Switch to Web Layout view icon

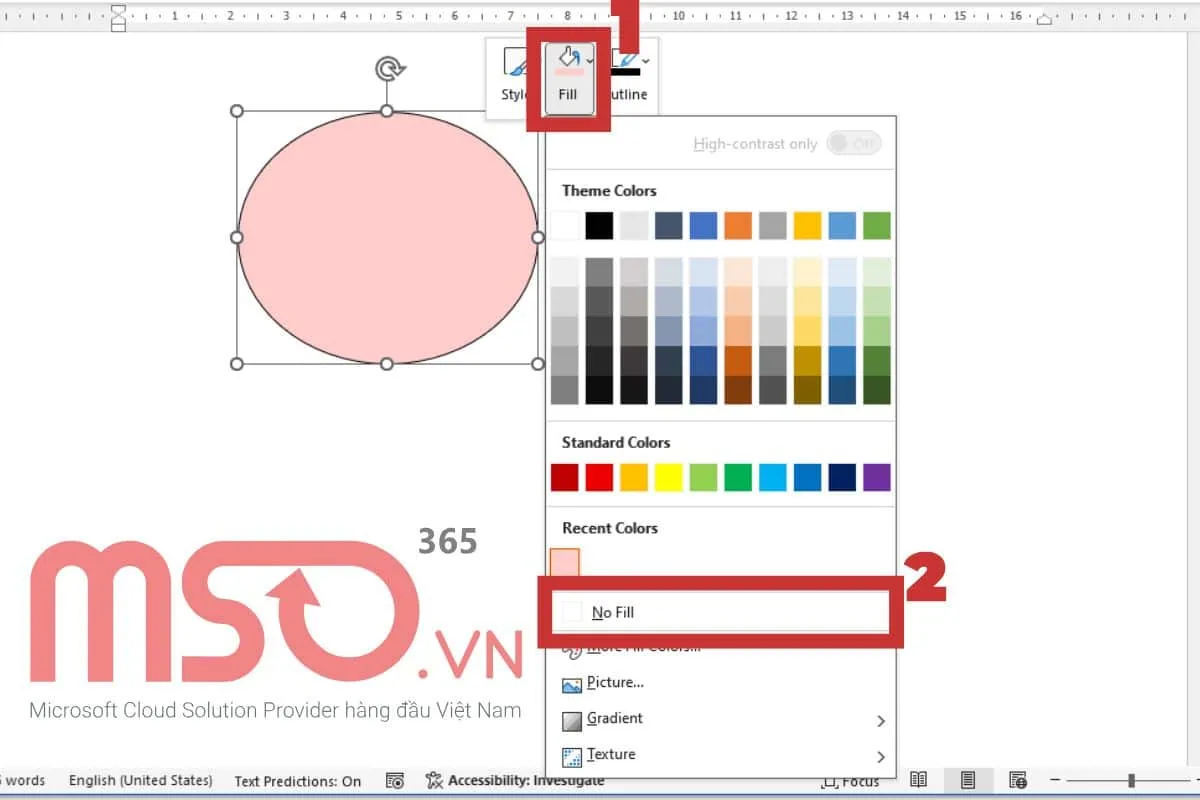coord(1018,780)
